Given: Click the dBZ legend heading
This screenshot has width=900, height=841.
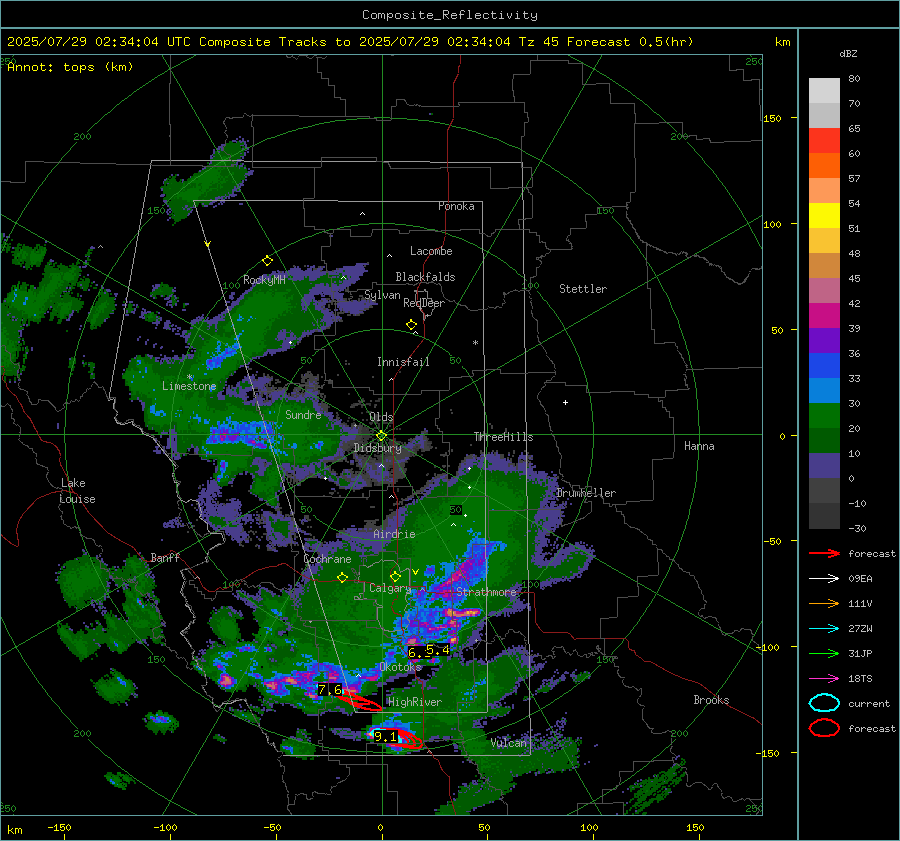Looking at the screenshot, I should click(848, 53).
